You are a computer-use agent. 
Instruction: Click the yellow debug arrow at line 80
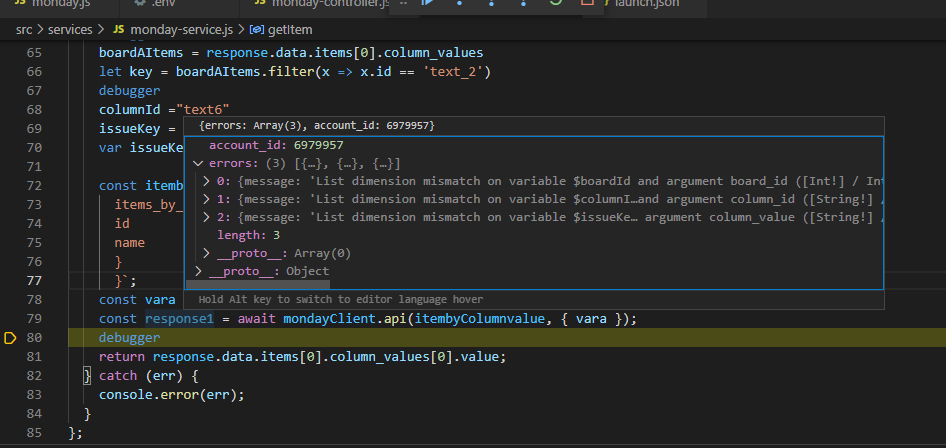coord(10,338)
